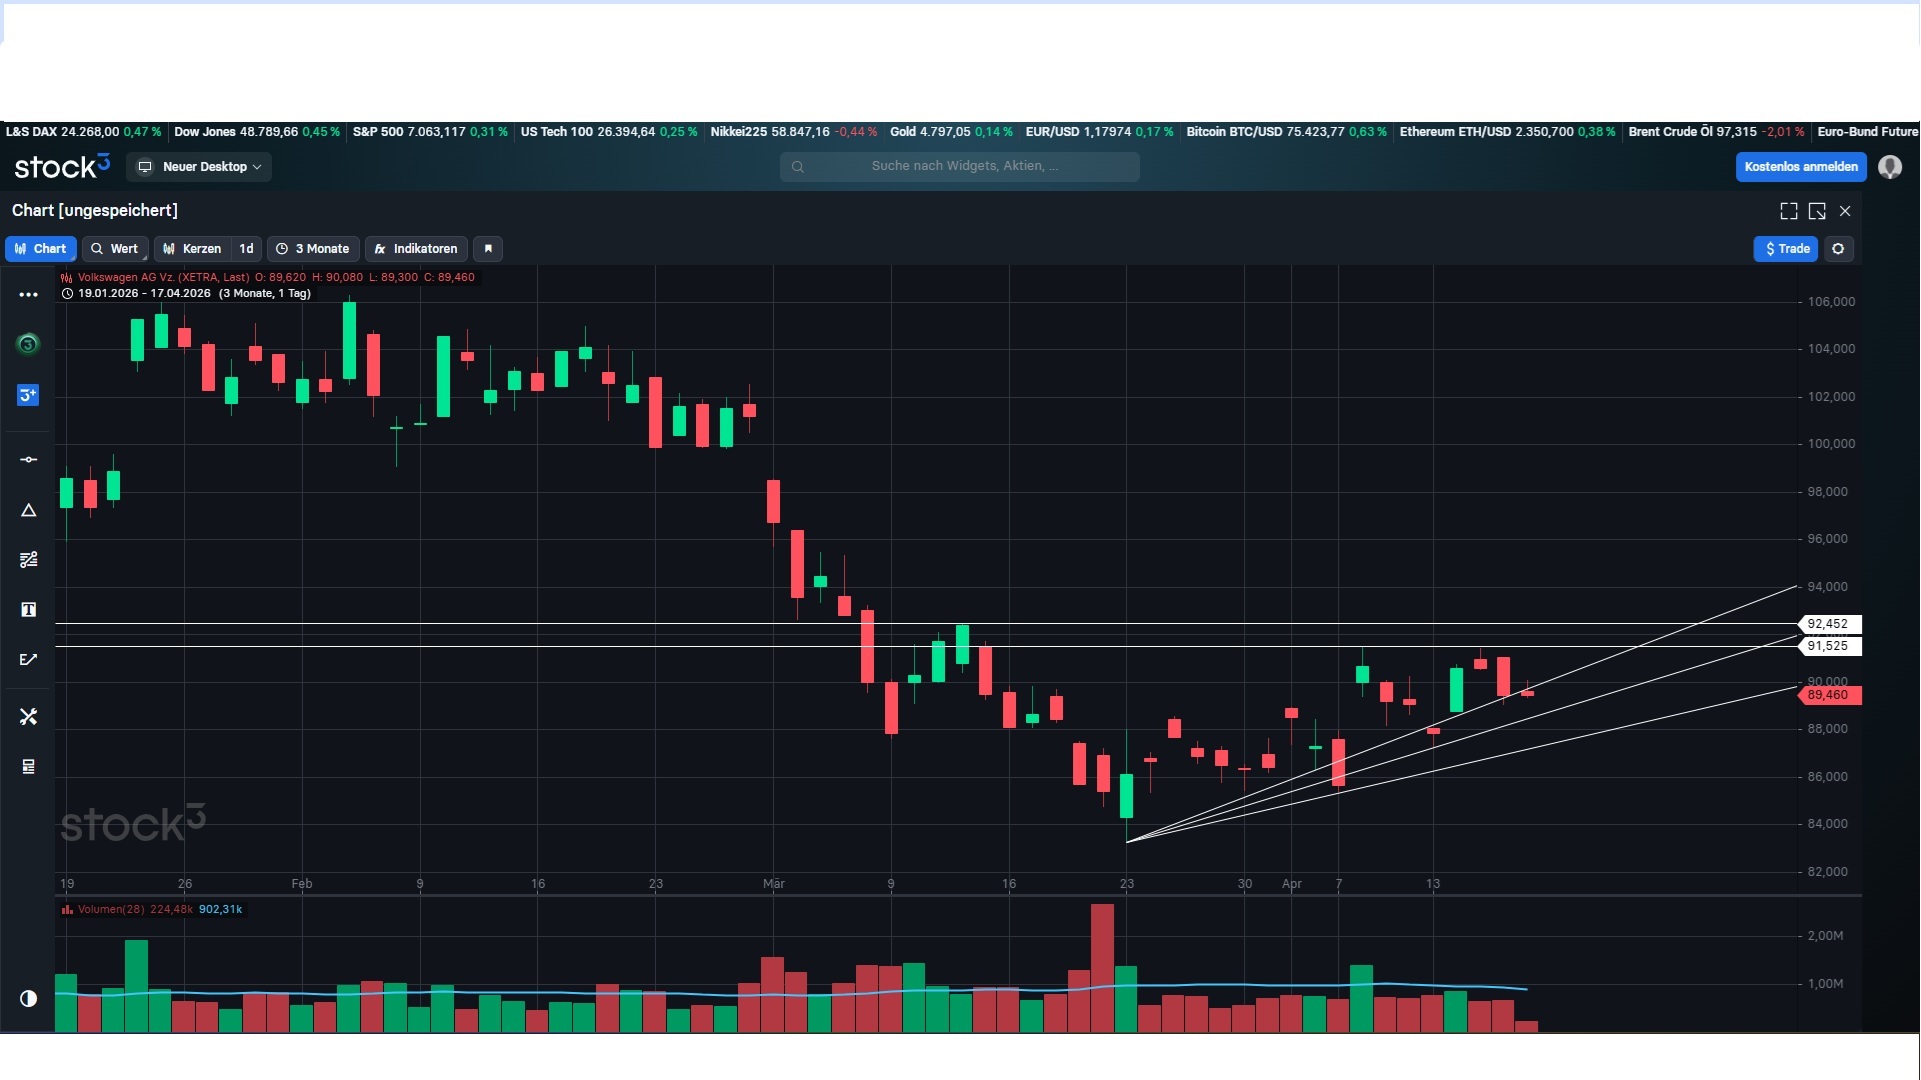Viewport: 1921px width, 1080px height.
Task: Open the chart settings tools icon
Action: (28, 717)
